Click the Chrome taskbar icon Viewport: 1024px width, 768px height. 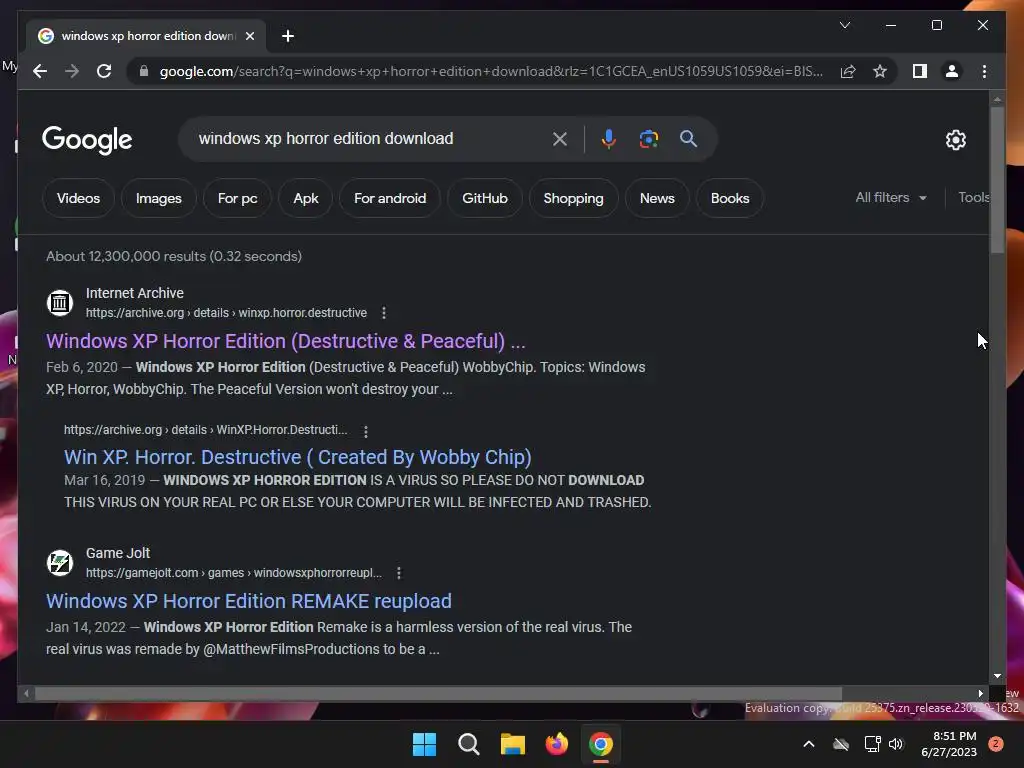[601, 744]
